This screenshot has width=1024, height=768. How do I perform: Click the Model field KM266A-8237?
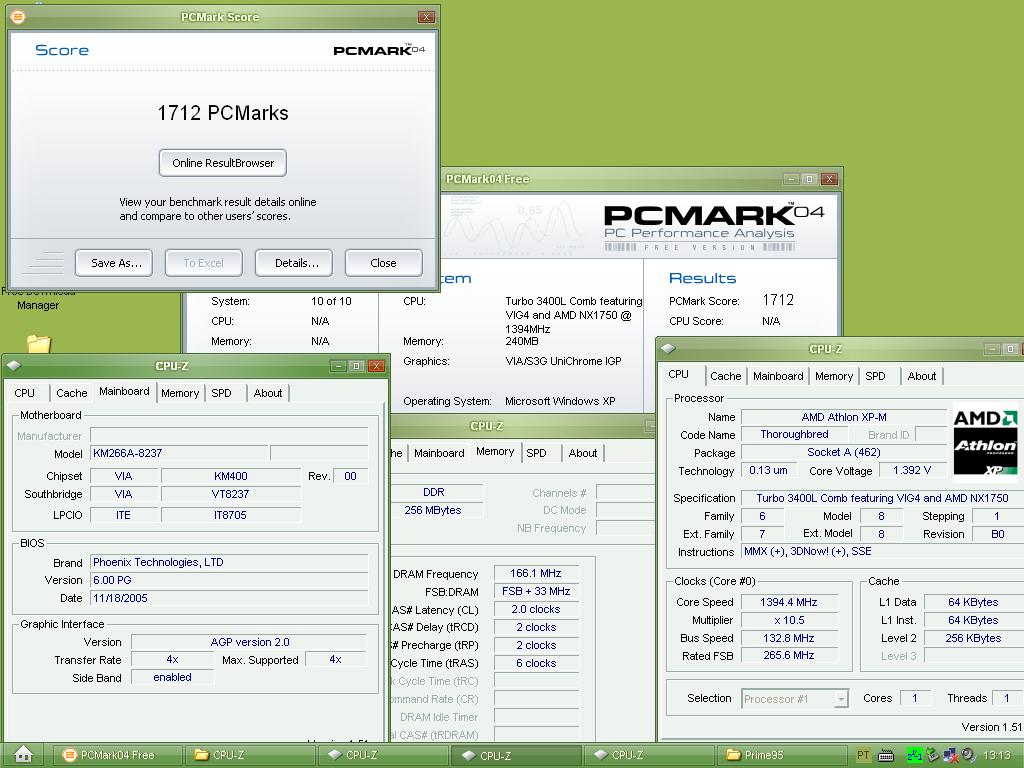point(179,453)
